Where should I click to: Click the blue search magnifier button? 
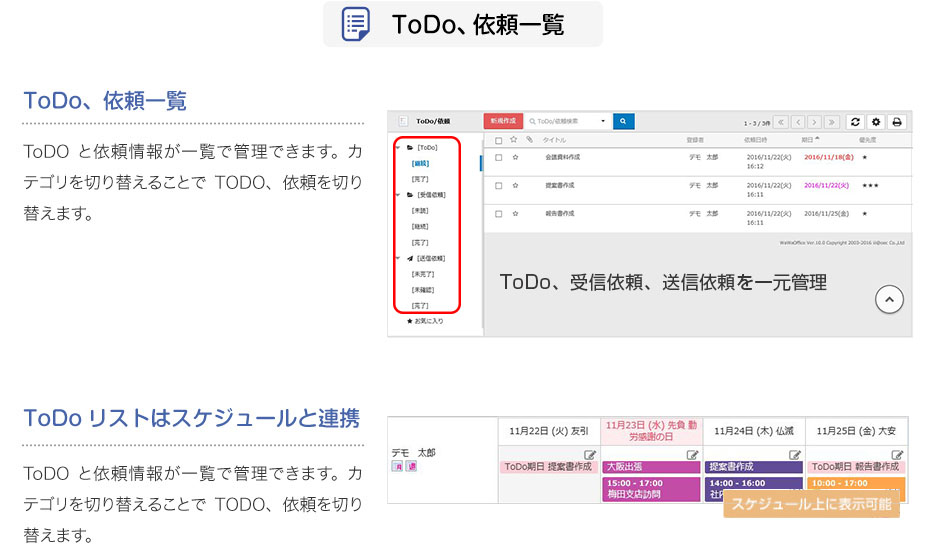pos(624,121)
